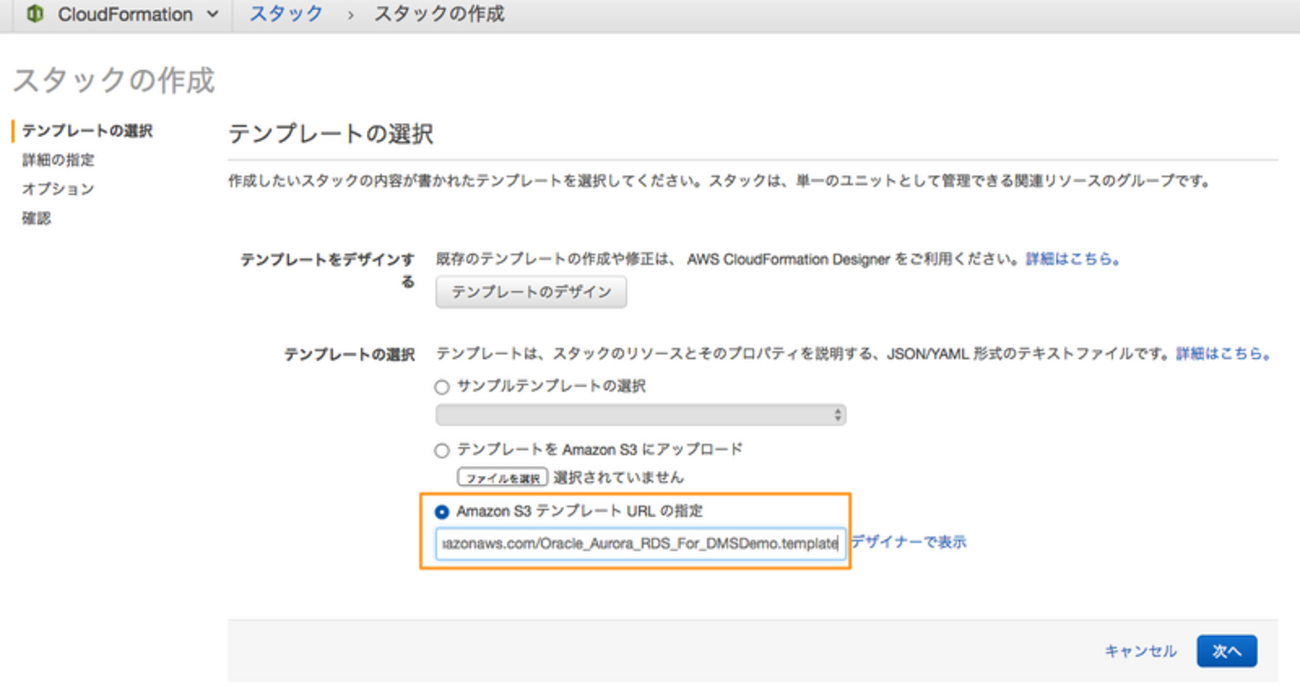Click the デザイナーで表示 link
Screen dimensions: 1300x686
(x=908, y=543)
